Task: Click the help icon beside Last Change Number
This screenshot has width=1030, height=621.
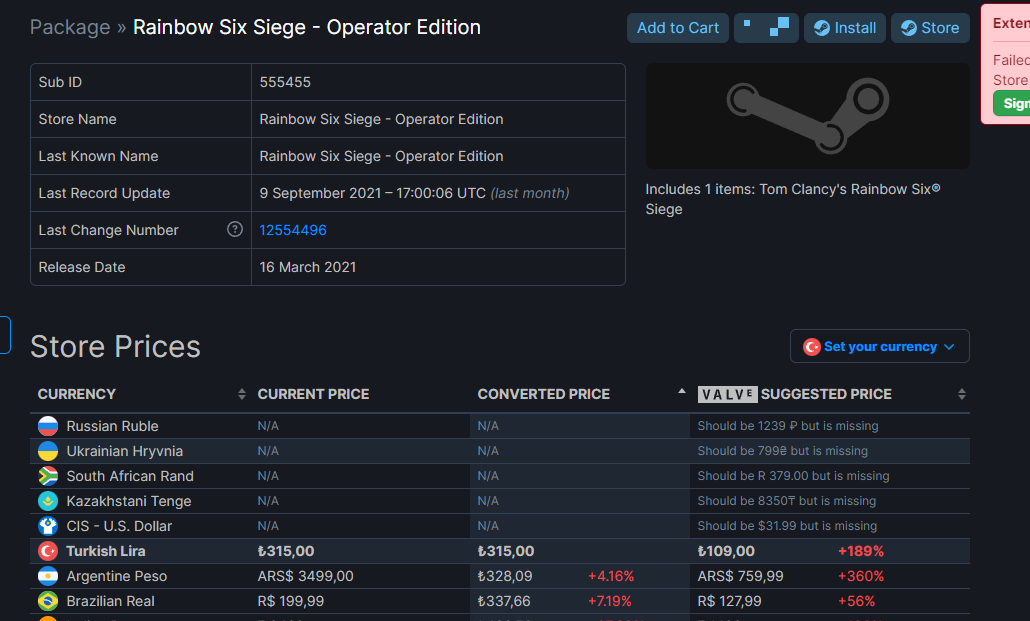Action: (x=235, y=230)
